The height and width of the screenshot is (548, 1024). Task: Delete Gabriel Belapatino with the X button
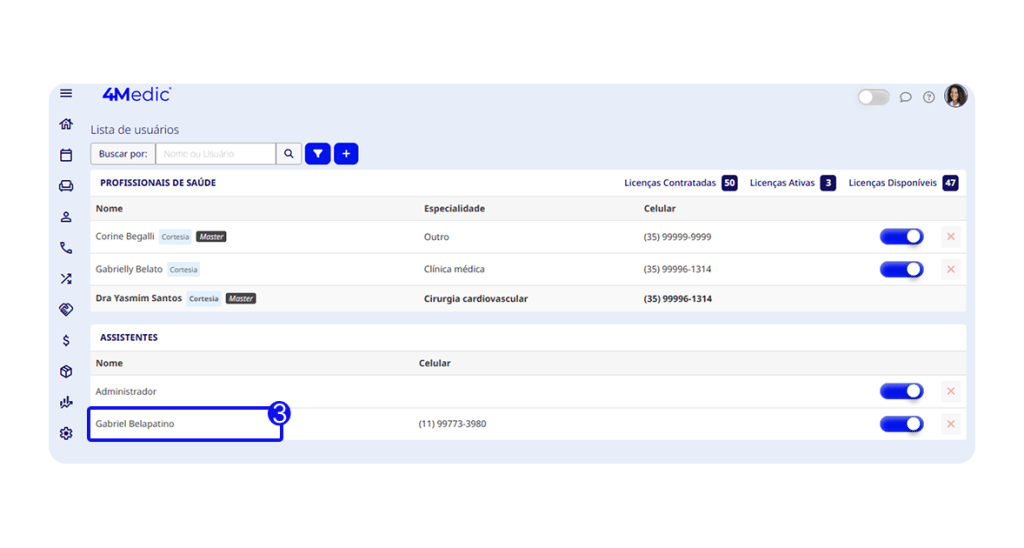pyautogui.click(x=951, y=424)
